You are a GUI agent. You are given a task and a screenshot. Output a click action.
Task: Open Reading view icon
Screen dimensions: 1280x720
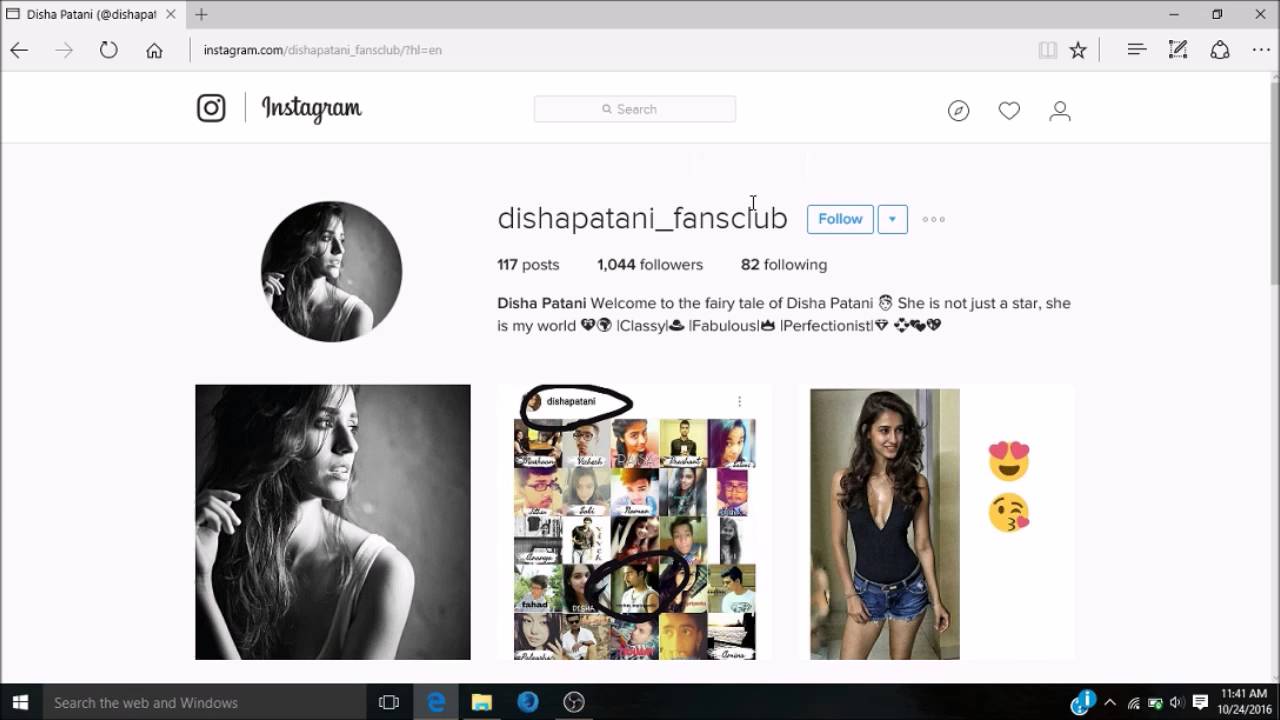click(x=1048, y=50)
